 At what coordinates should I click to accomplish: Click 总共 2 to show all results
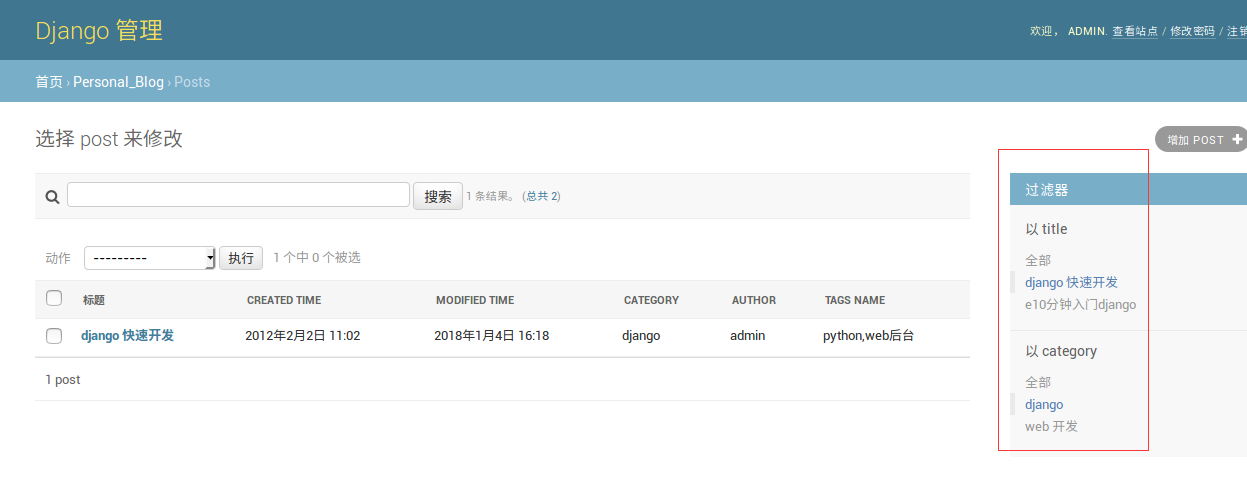click(542, 197)
